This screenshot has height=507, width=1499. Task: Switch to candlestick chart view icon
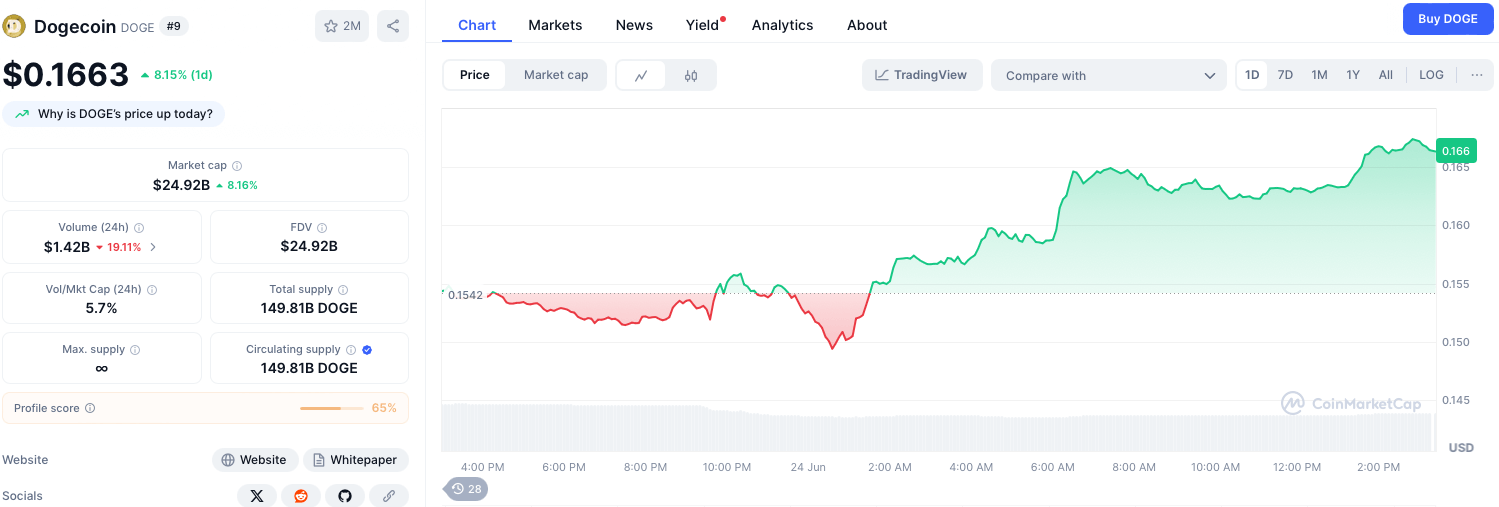691,75
